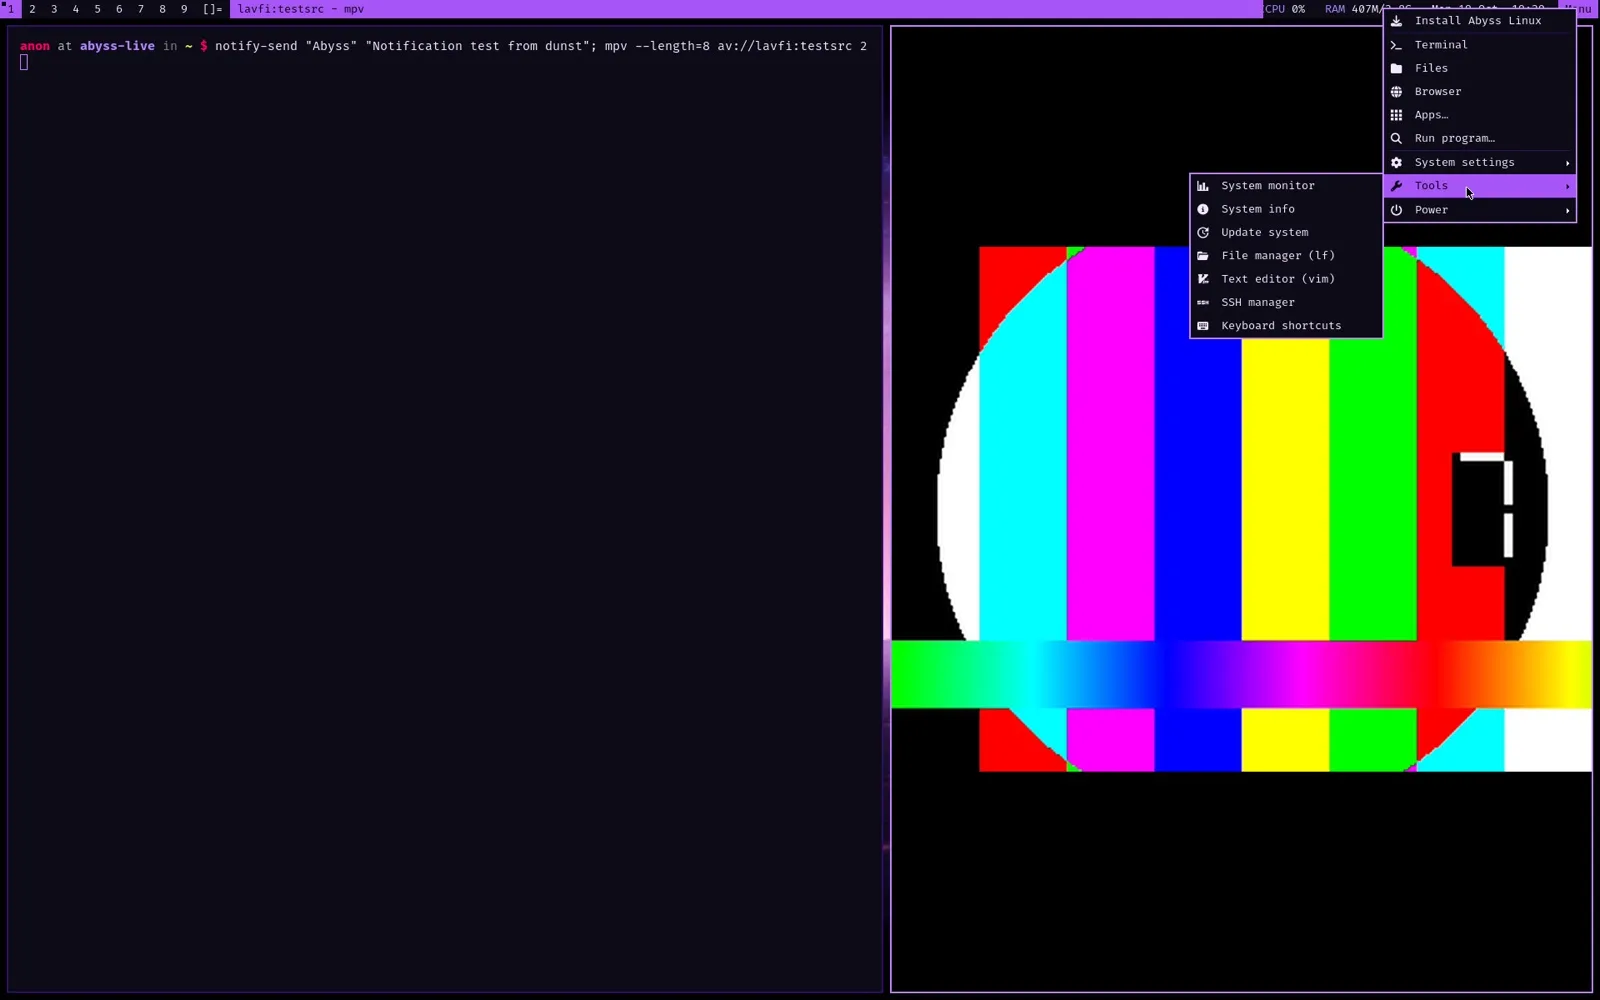Click the magnifier icon beside Run program…
1600x1000 pixels.
(1396, 138)
